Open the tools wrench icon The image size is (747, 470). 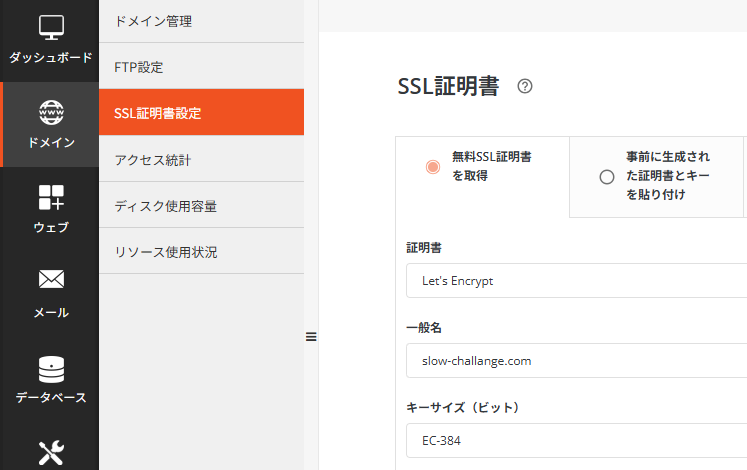coord(51,452)
